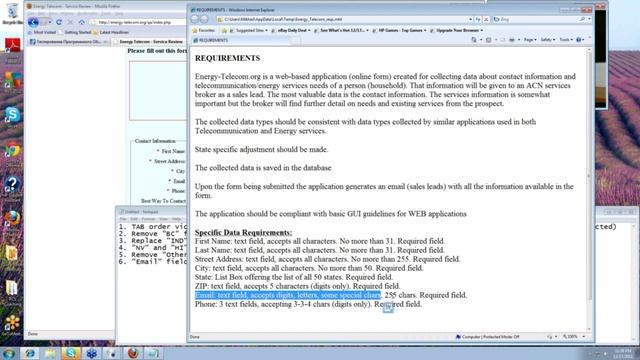
Task: Switch to the Cyrillic-titled Facebook tab in Firefox
Action: (69, 42)
